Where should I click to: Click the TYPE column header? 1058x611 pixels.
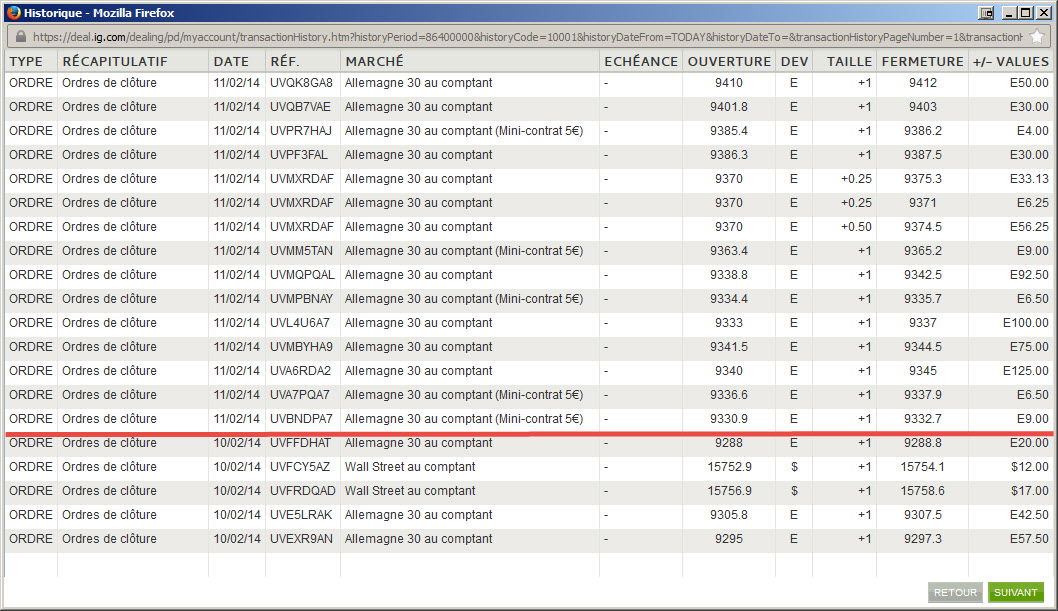(26, 61)
